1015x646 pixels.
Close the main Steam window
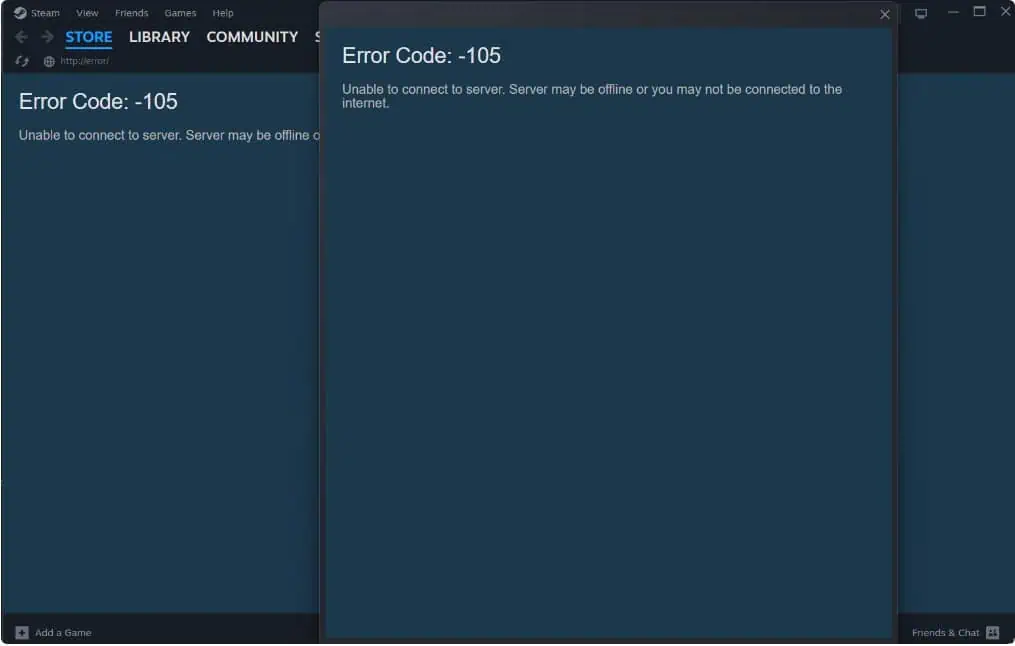[1005, 12]
